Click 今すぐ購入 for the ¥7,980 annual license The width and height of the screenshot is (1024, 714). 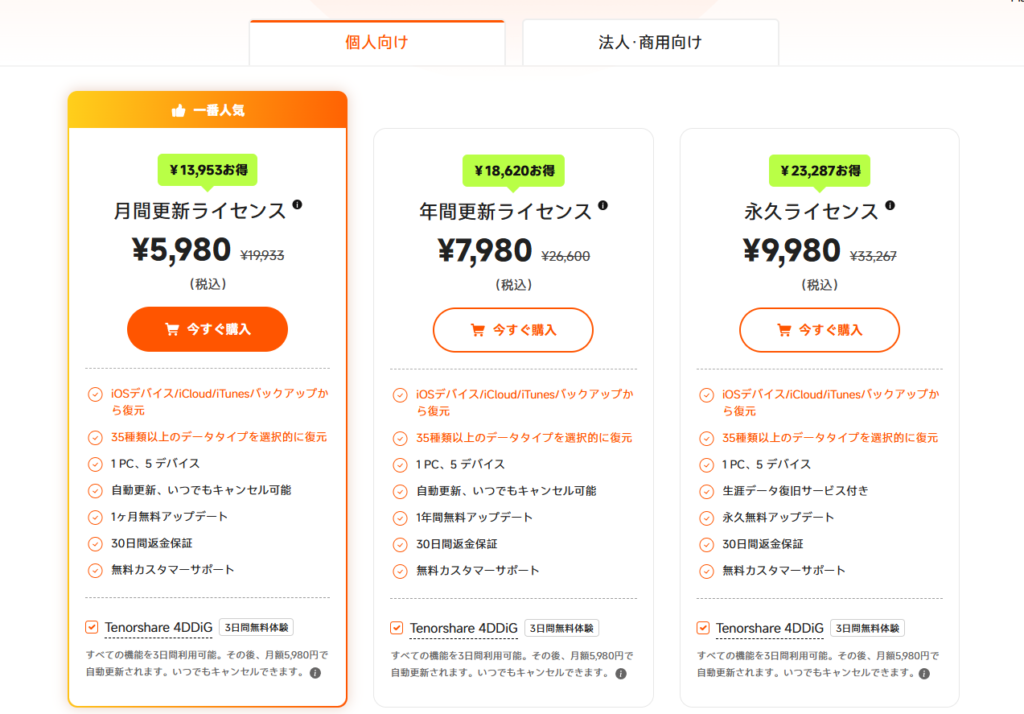click(513, 330)
